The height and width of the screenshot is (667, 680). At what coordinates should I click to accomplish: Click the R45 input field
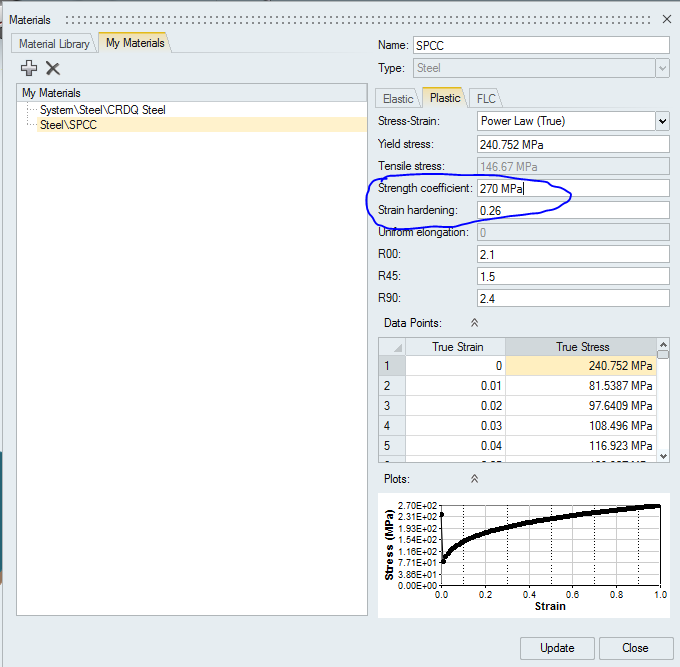coord(573,277)
